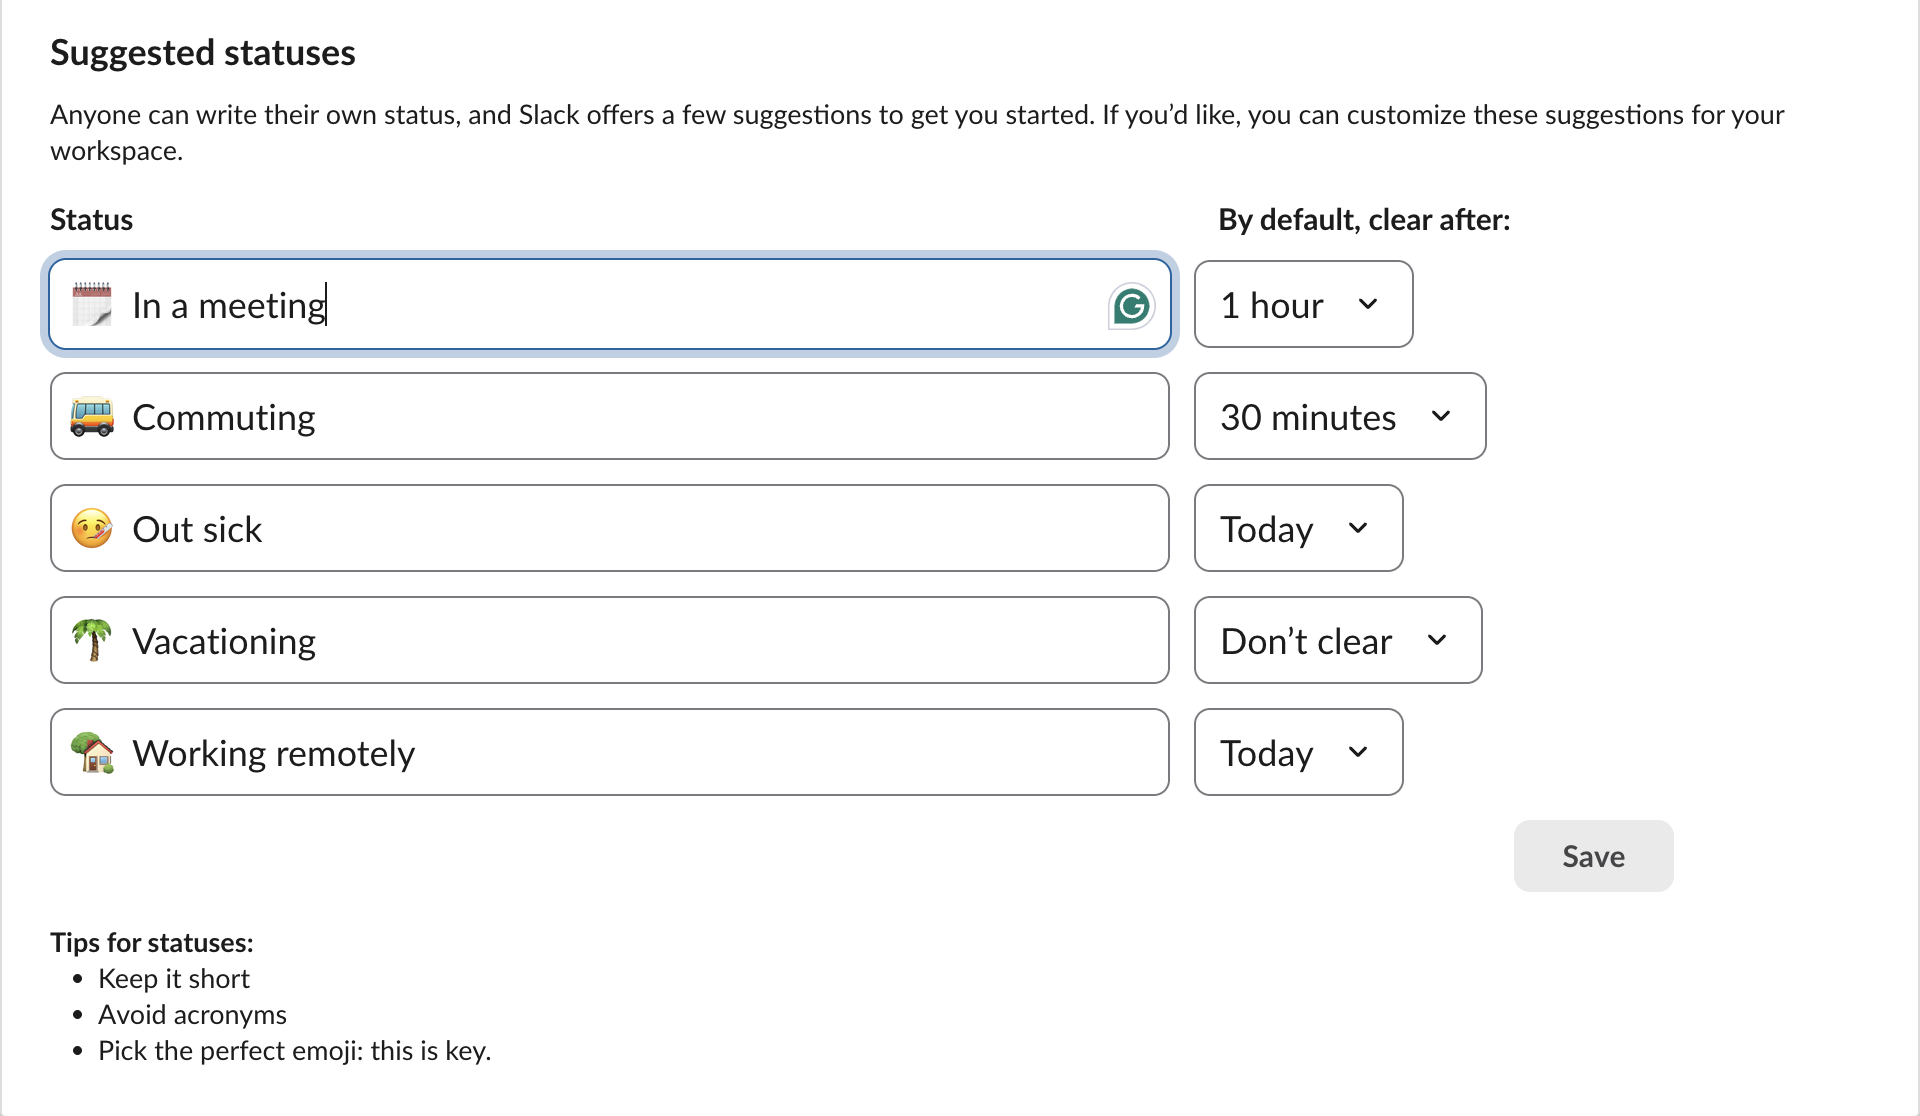This screenshot has height=1116, width=1920.
Task: Edit the Working remotely status field
Action: pyautogui.click(x=610, y=752)
